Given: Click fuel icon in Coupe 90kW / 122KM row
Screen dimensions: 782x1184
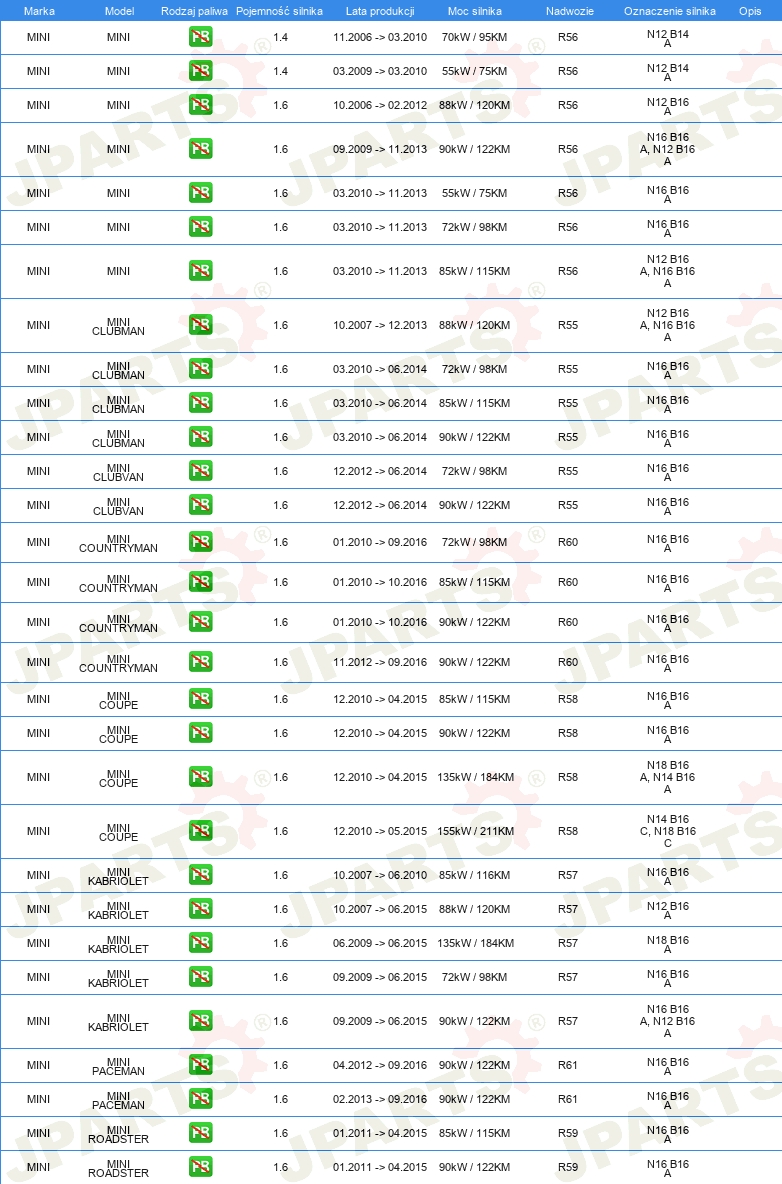Looking at the screenshot, I should click(200, 733).
